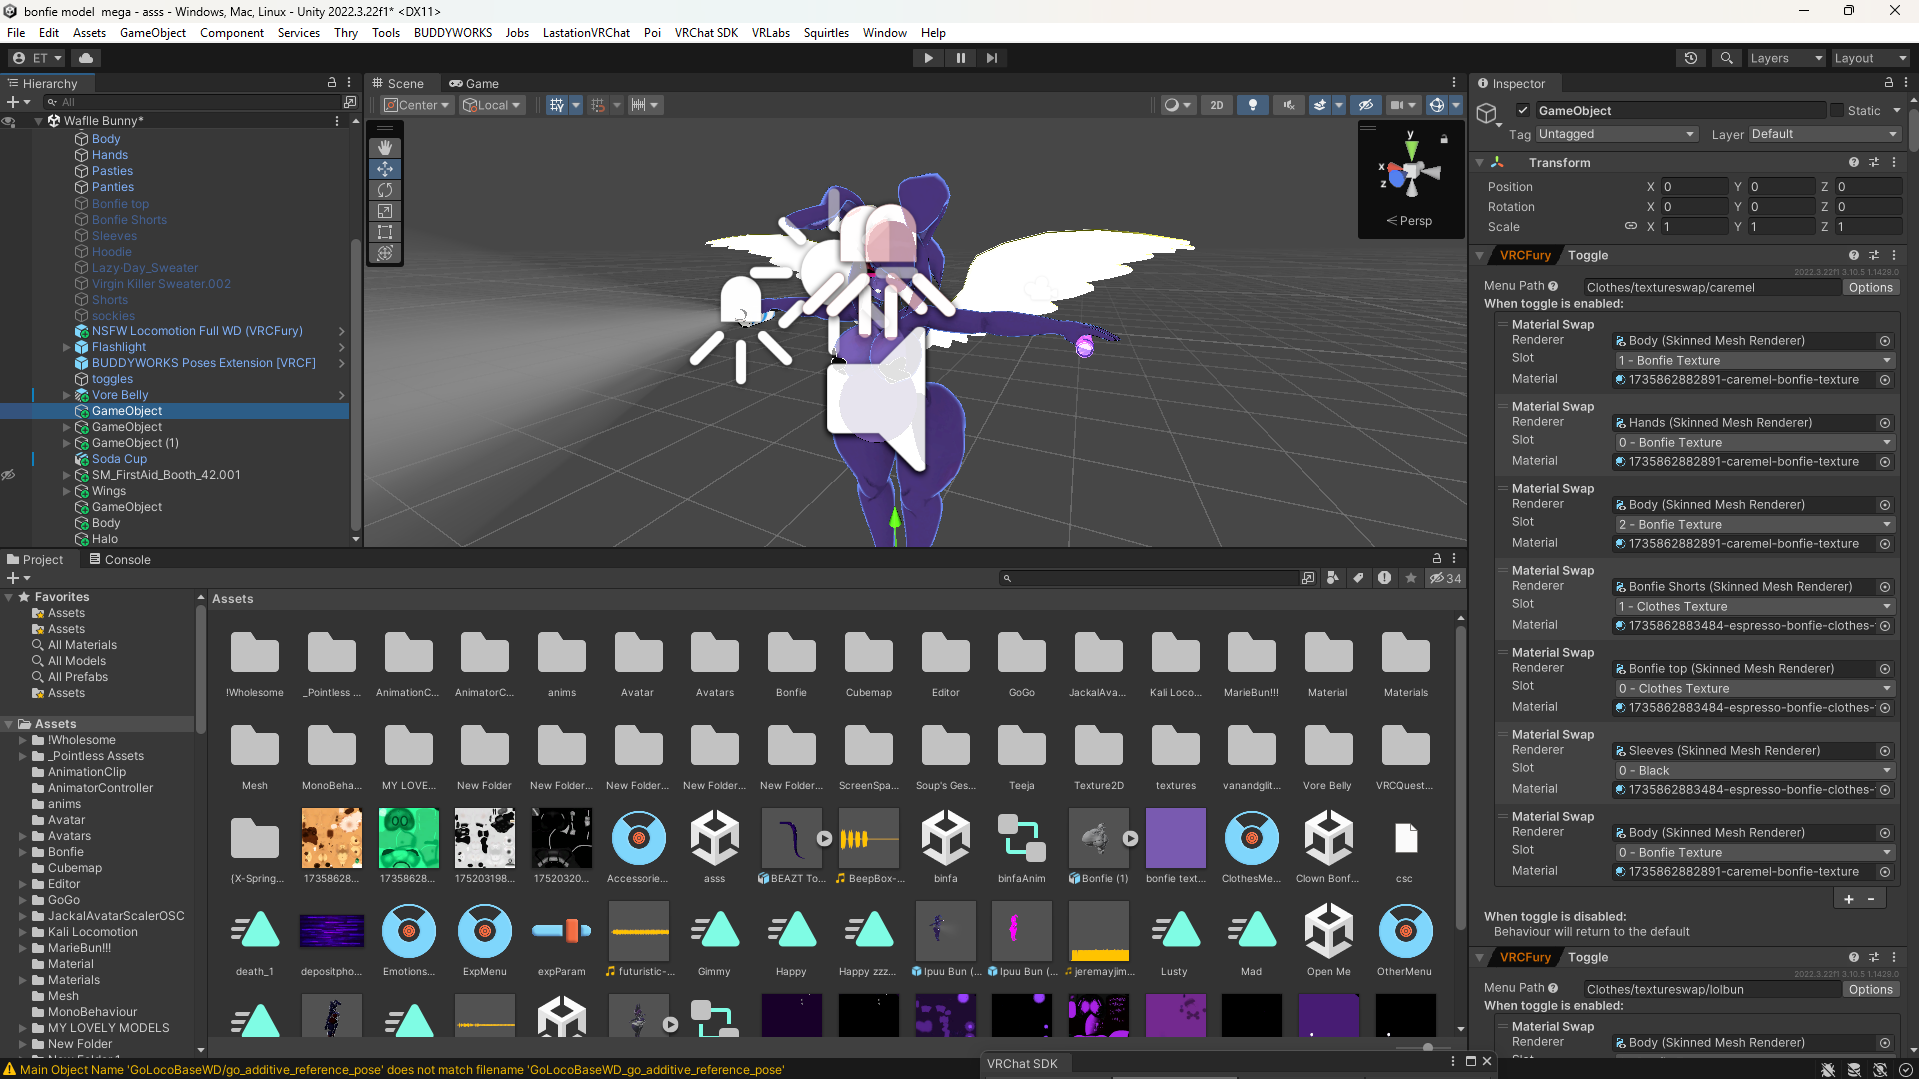Open the Bonfie folder in Assets grid
This screenshot has width=1919, height=1079.
[x=791, y=663]
